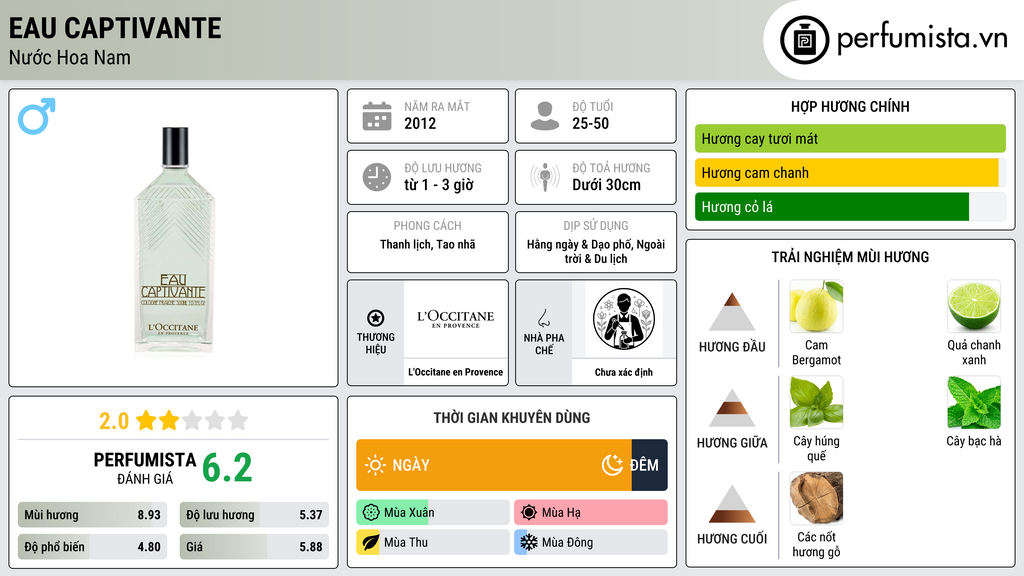Click the dark Đêm time segment
The width and height of the screenshot is (1024, 576).
649,465
